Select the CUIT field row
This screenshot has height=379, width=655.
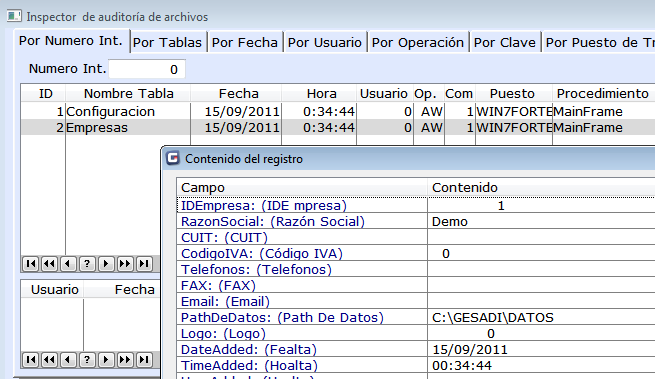(416, 237)
